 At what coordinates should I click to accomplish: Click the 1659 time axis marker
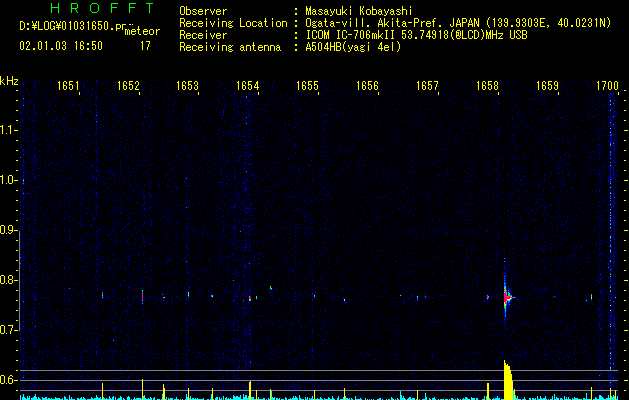[547, 86]
